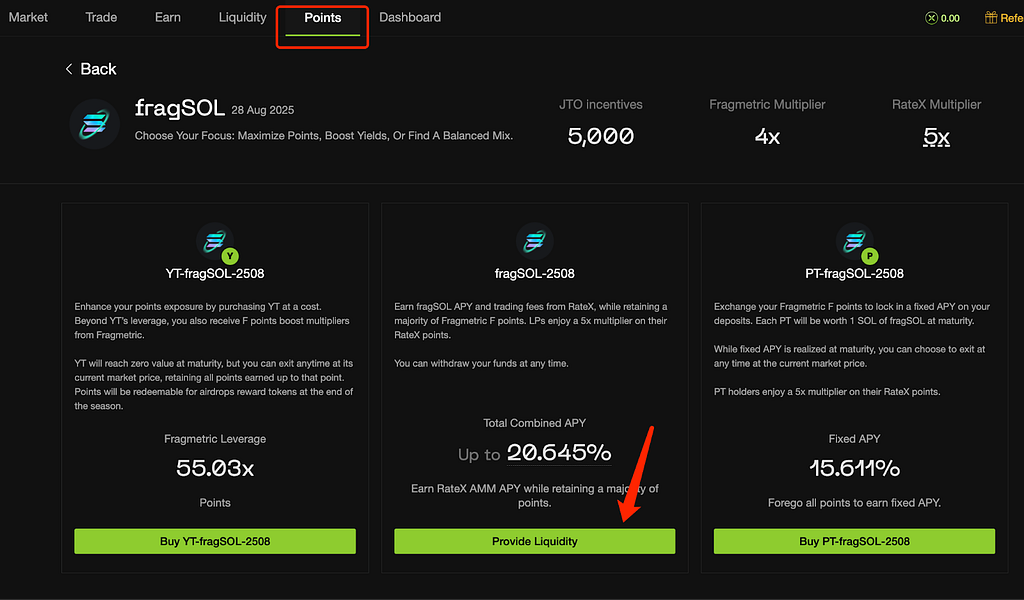The width and height of the screenshot is (1024, 600).
Task: Click the back chevron arrow icon
Action: click(69, 69)
